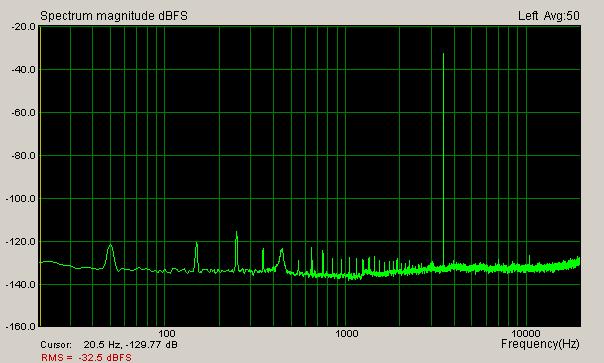This screenshot has width=604, height=363.
Task: Click the -20.0 dB axis label
Action: pyautogui.click(x=24, y=27)
